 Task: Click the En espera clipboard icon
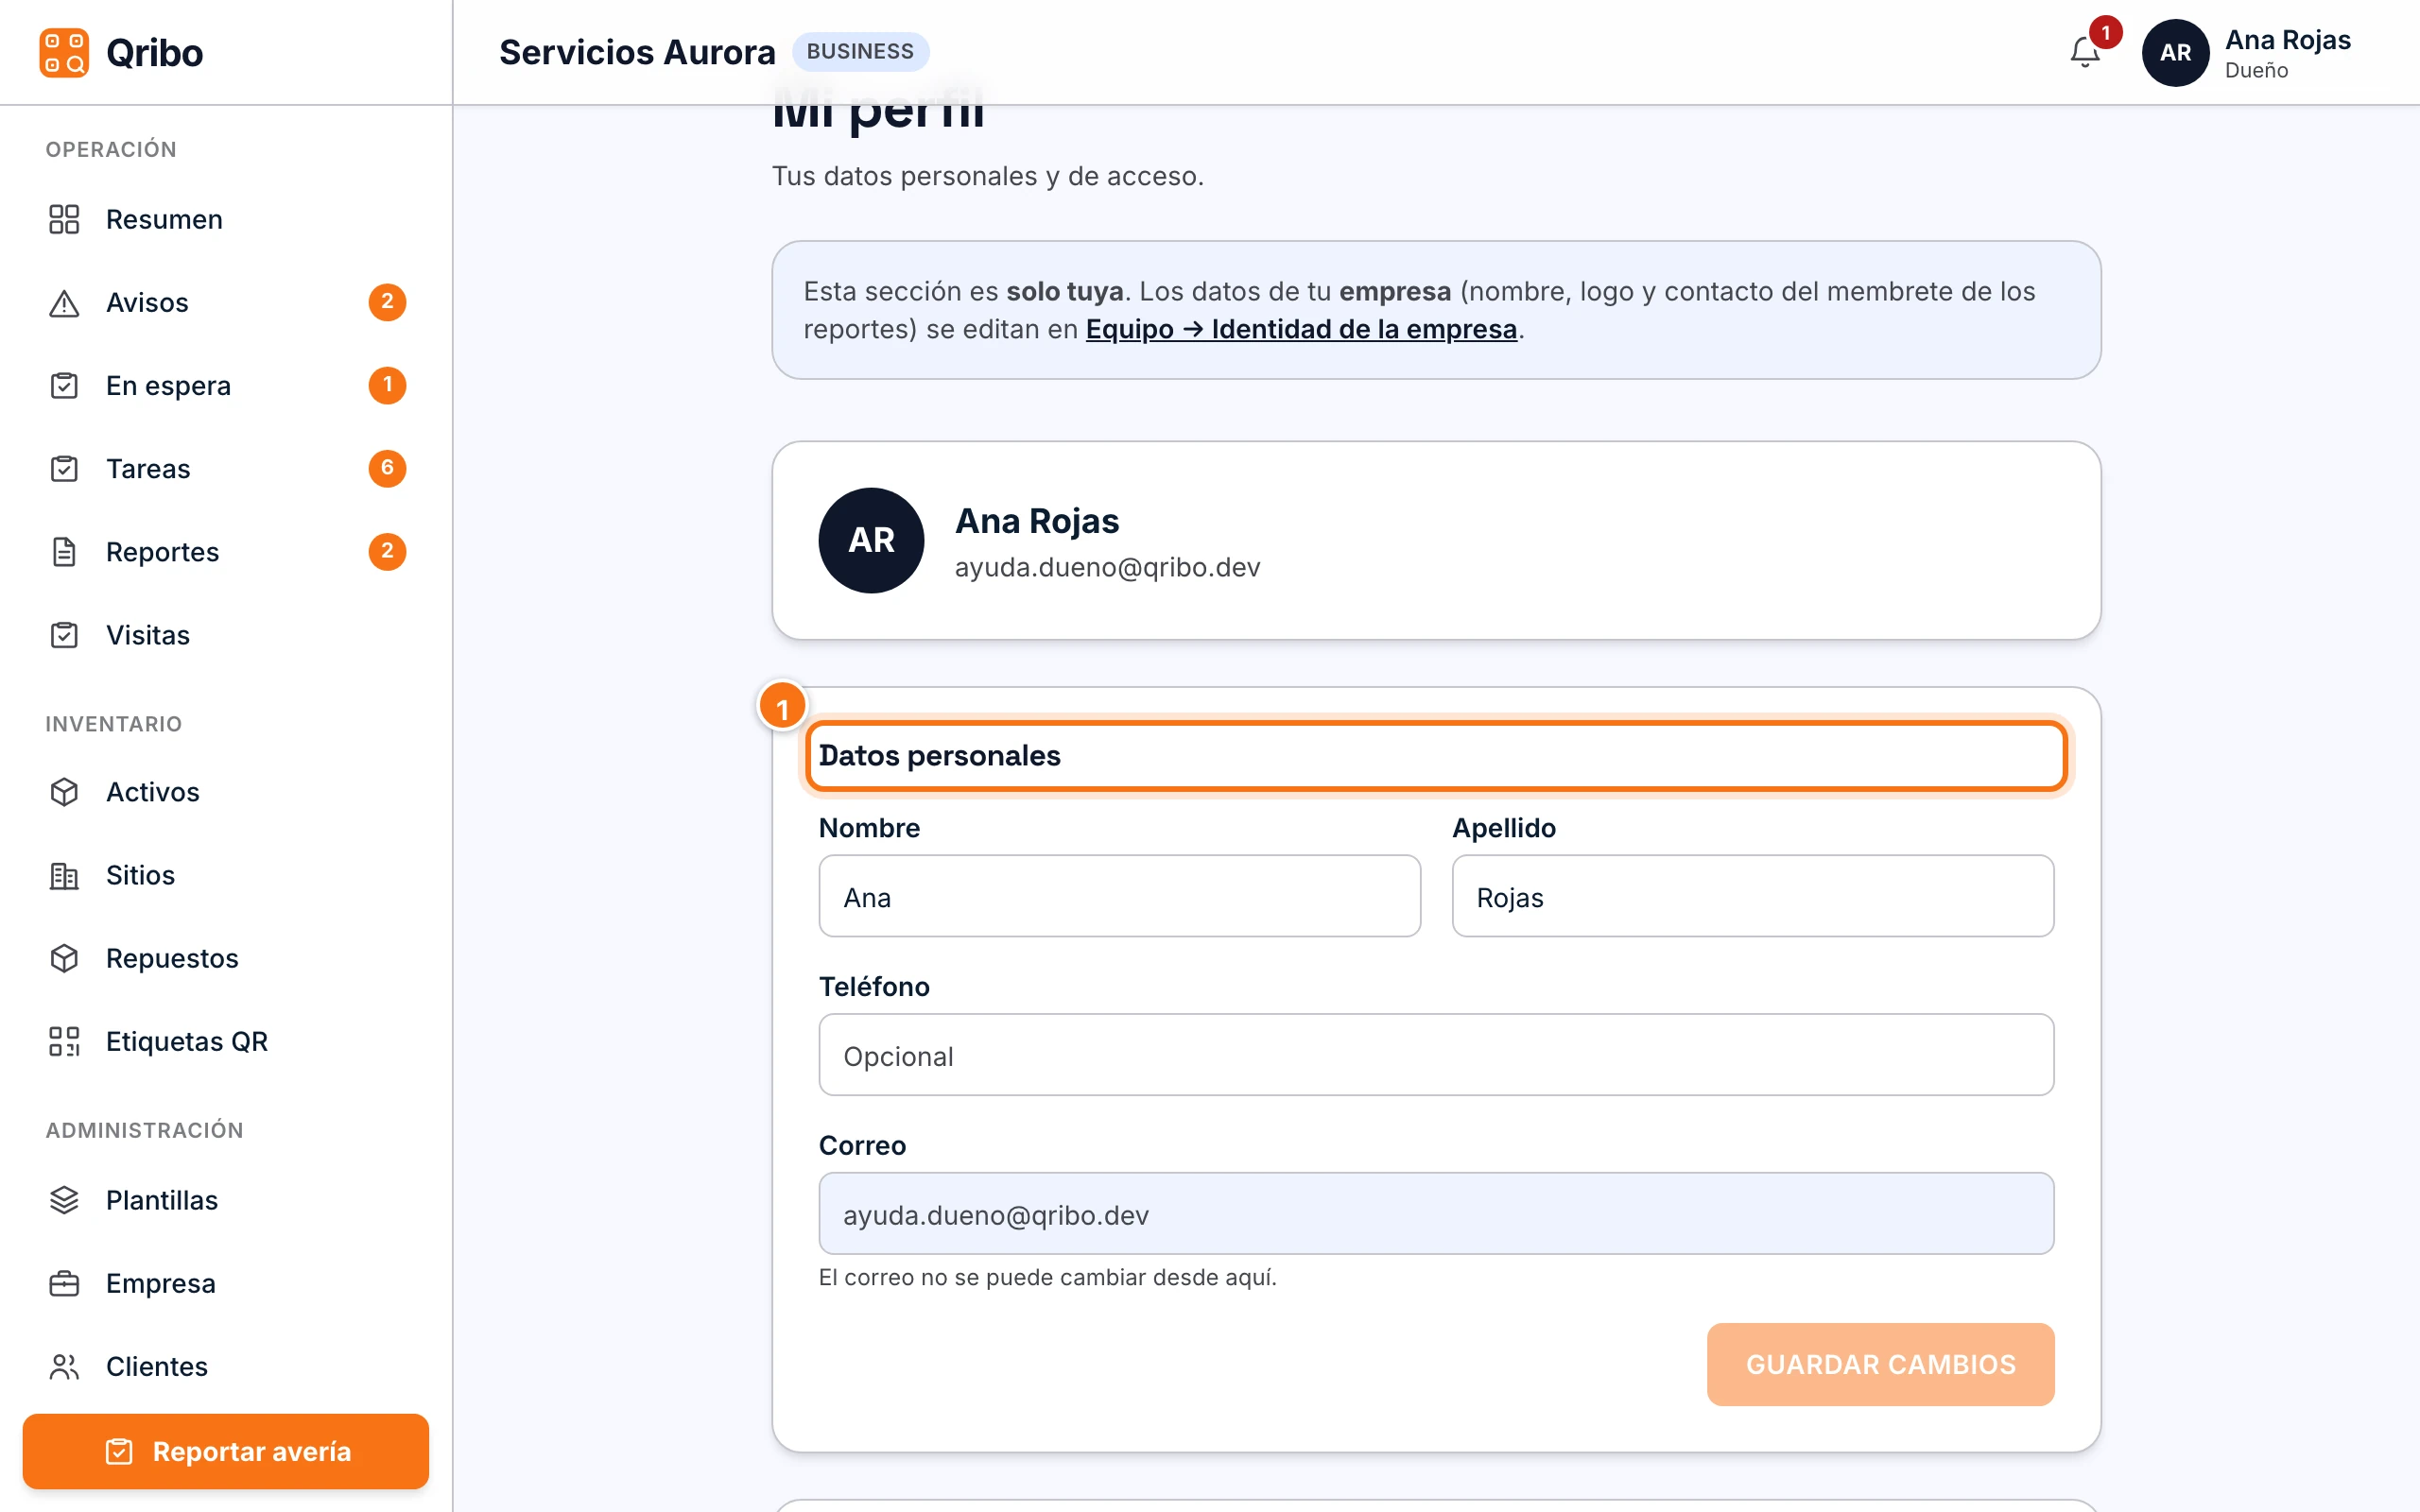pos(64,385)
